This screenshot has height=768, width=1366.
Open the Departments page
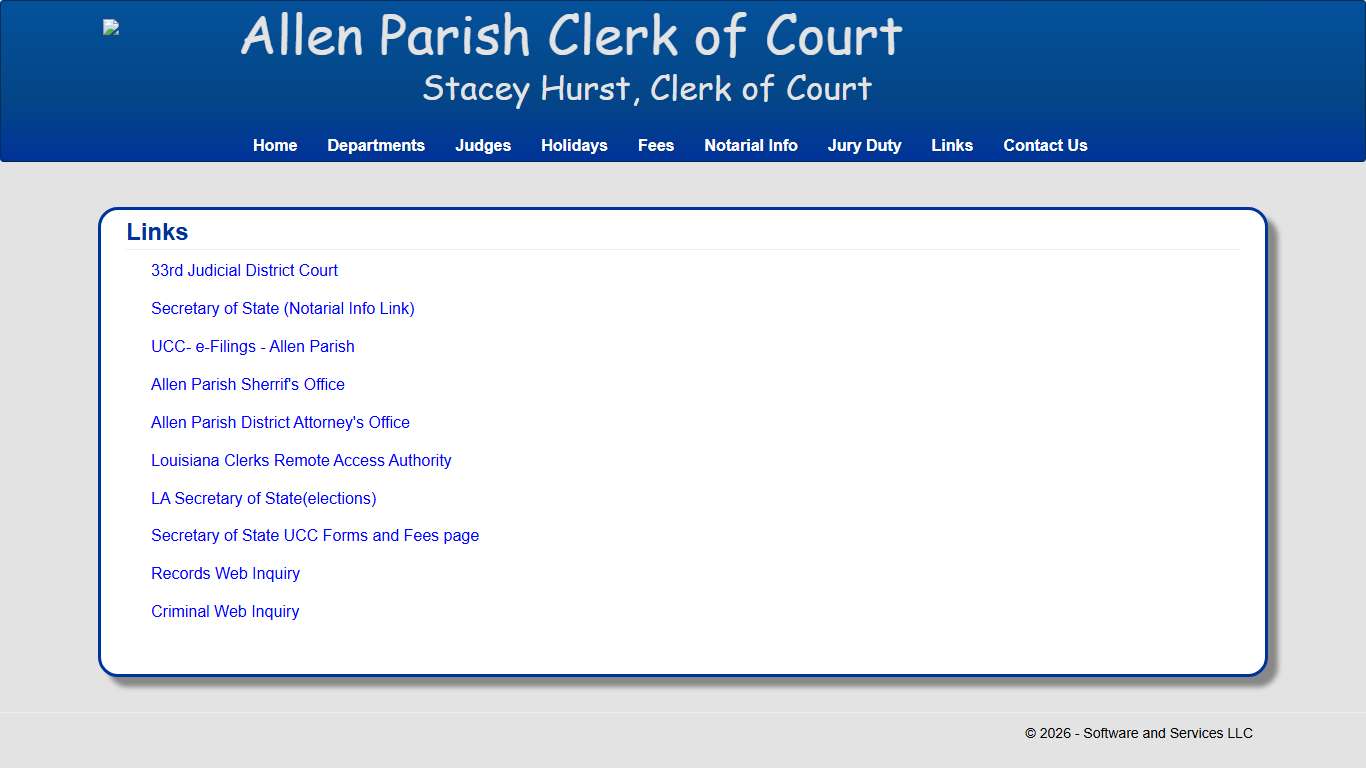(376, 145)
